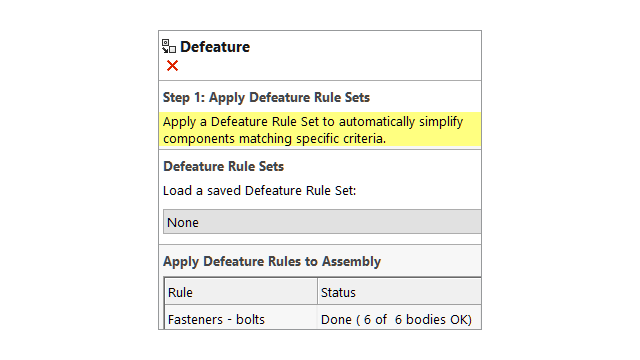Sort the table by the Rule column
640x360 pixels.
pos(241,292)
